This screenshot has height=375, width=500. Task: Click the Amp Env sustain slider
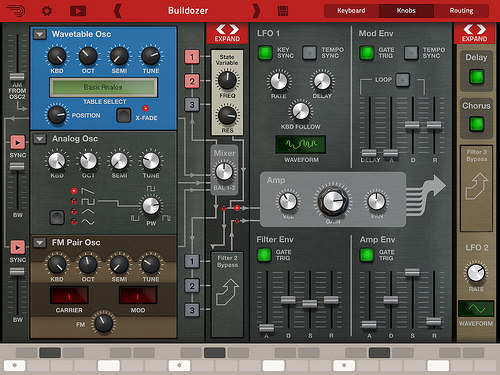coord(412,272)
